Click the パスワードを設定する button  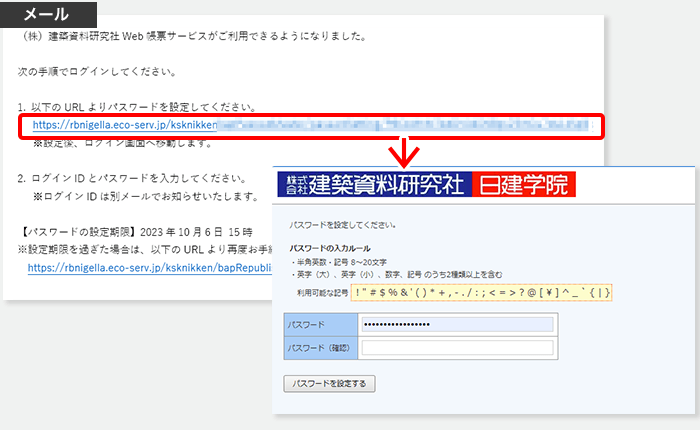(329, 384)
